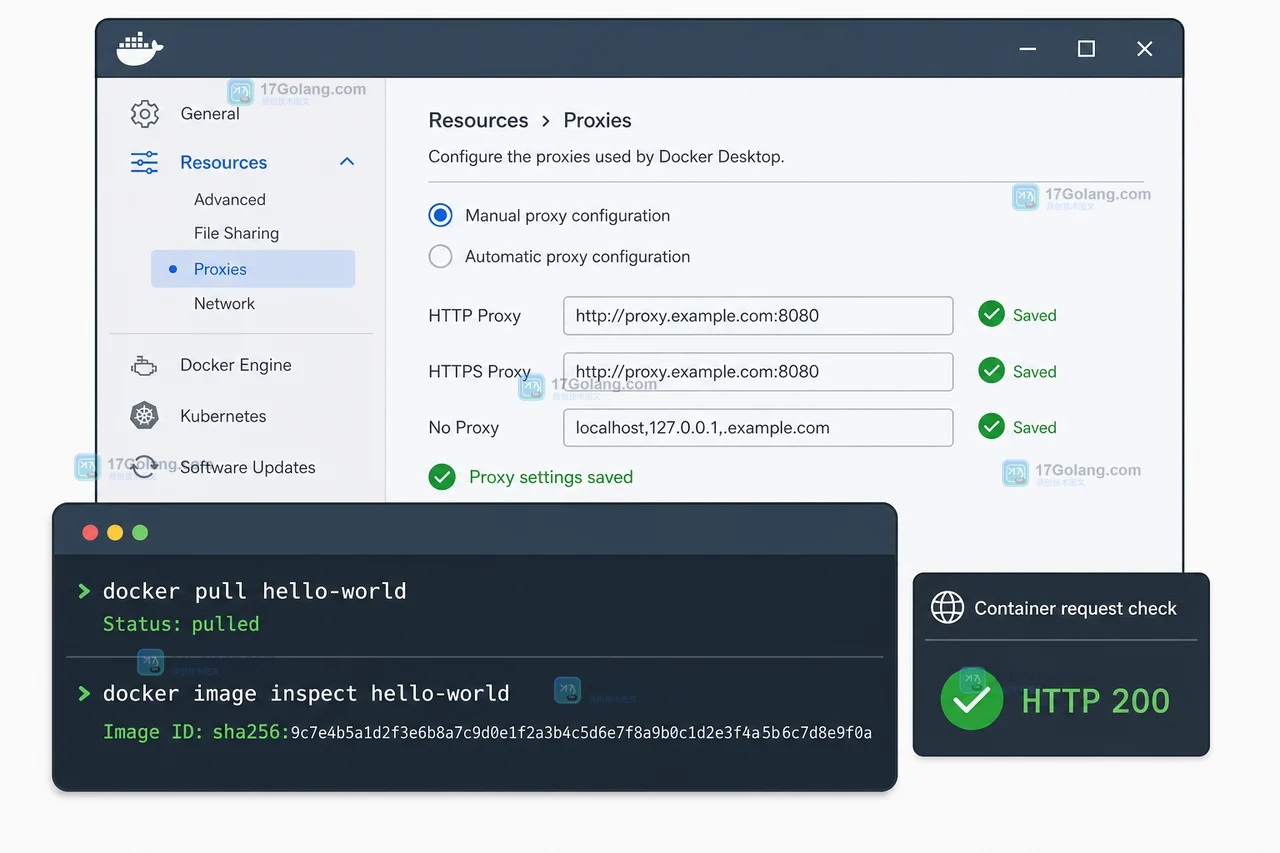Click the No Proxy input field
The width and height of the screenshot is (1280, 853).
pos(758,427)
